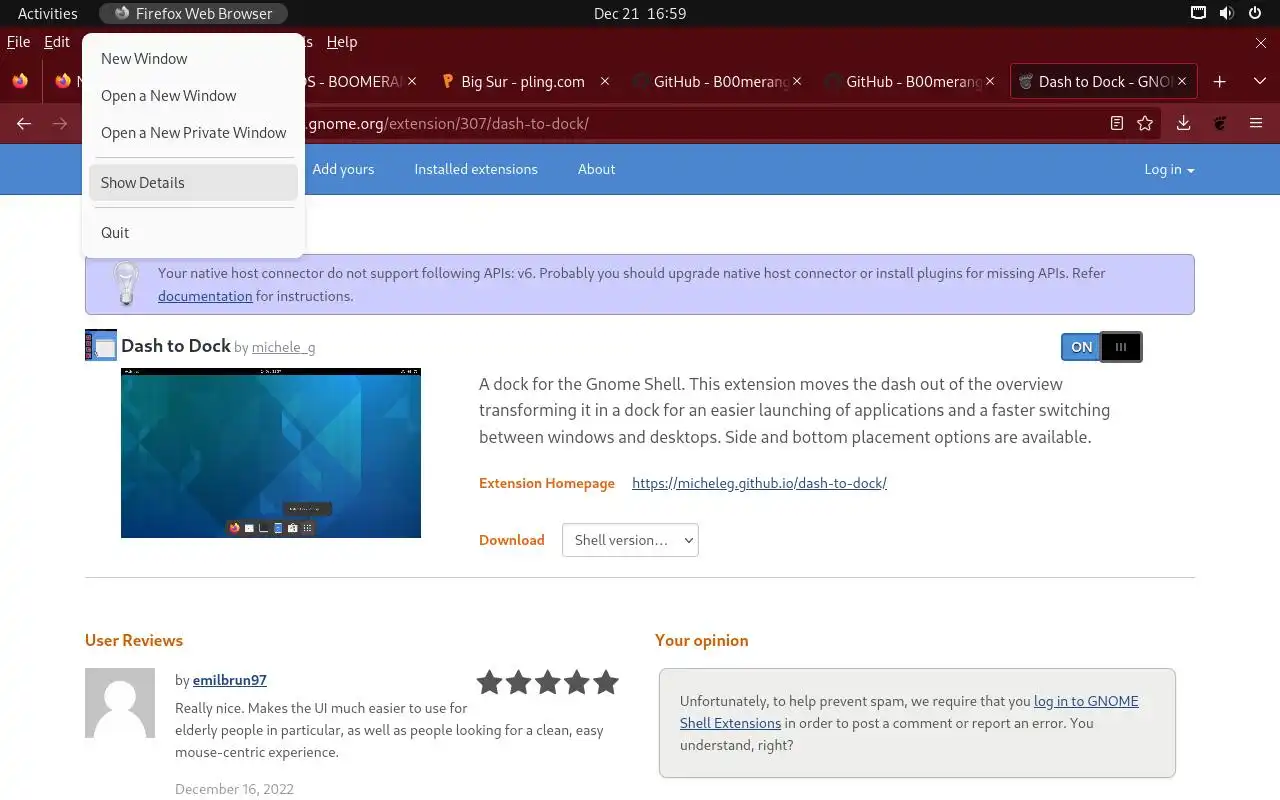The height and width of the screenshot is (800, 1280).
Task: Open the Firefox Web Browser app menu
Action: click(x=193, y=14)
